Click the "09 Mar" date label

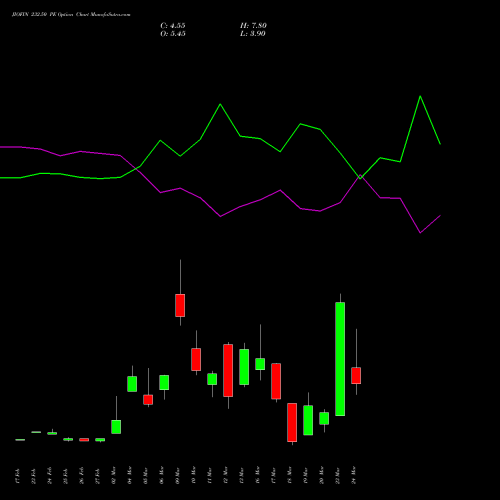tap(178, 475)
